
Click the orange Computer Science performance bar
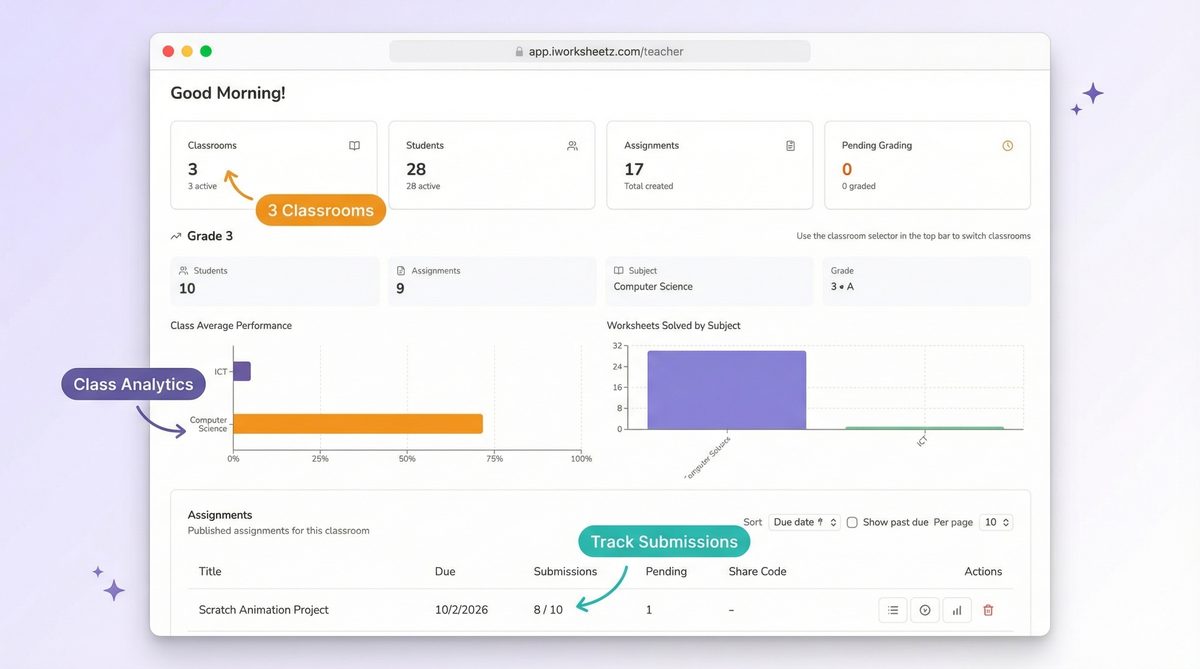[x=358, y=424]
